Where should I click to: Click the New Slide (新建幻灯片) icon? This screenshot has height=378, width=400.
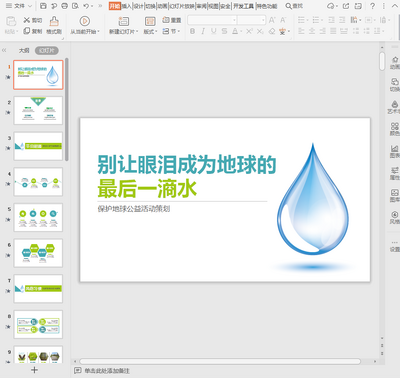123,21
